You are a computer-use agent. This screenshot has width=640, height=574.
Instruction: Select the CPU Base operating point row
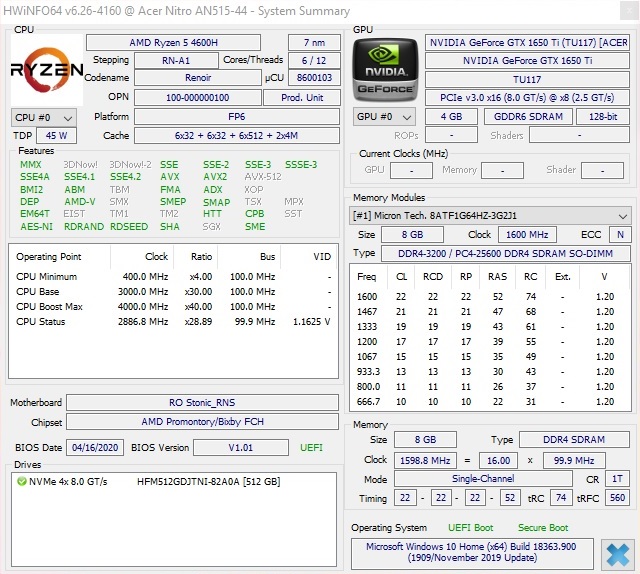[x=173, y=291]
